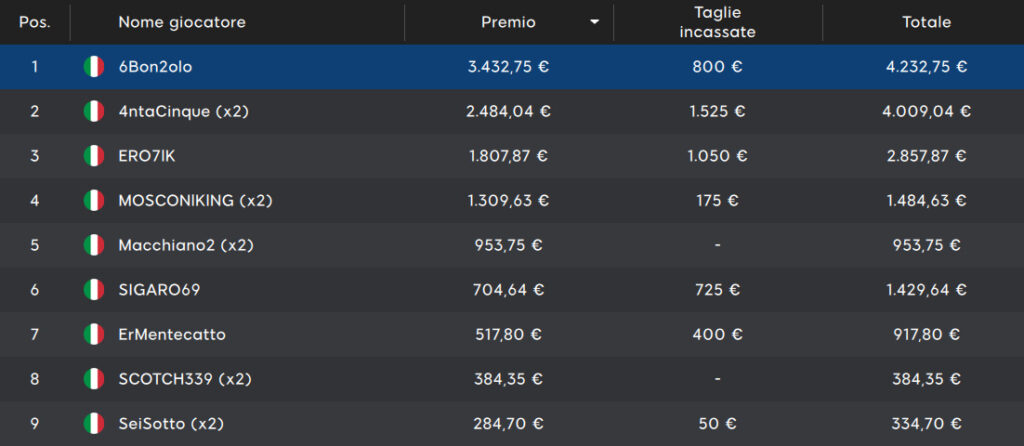Sort by the Taglie incassate column header
Image resolution: width=1024 pixels, height=446 pixels.
click(718, 22)
